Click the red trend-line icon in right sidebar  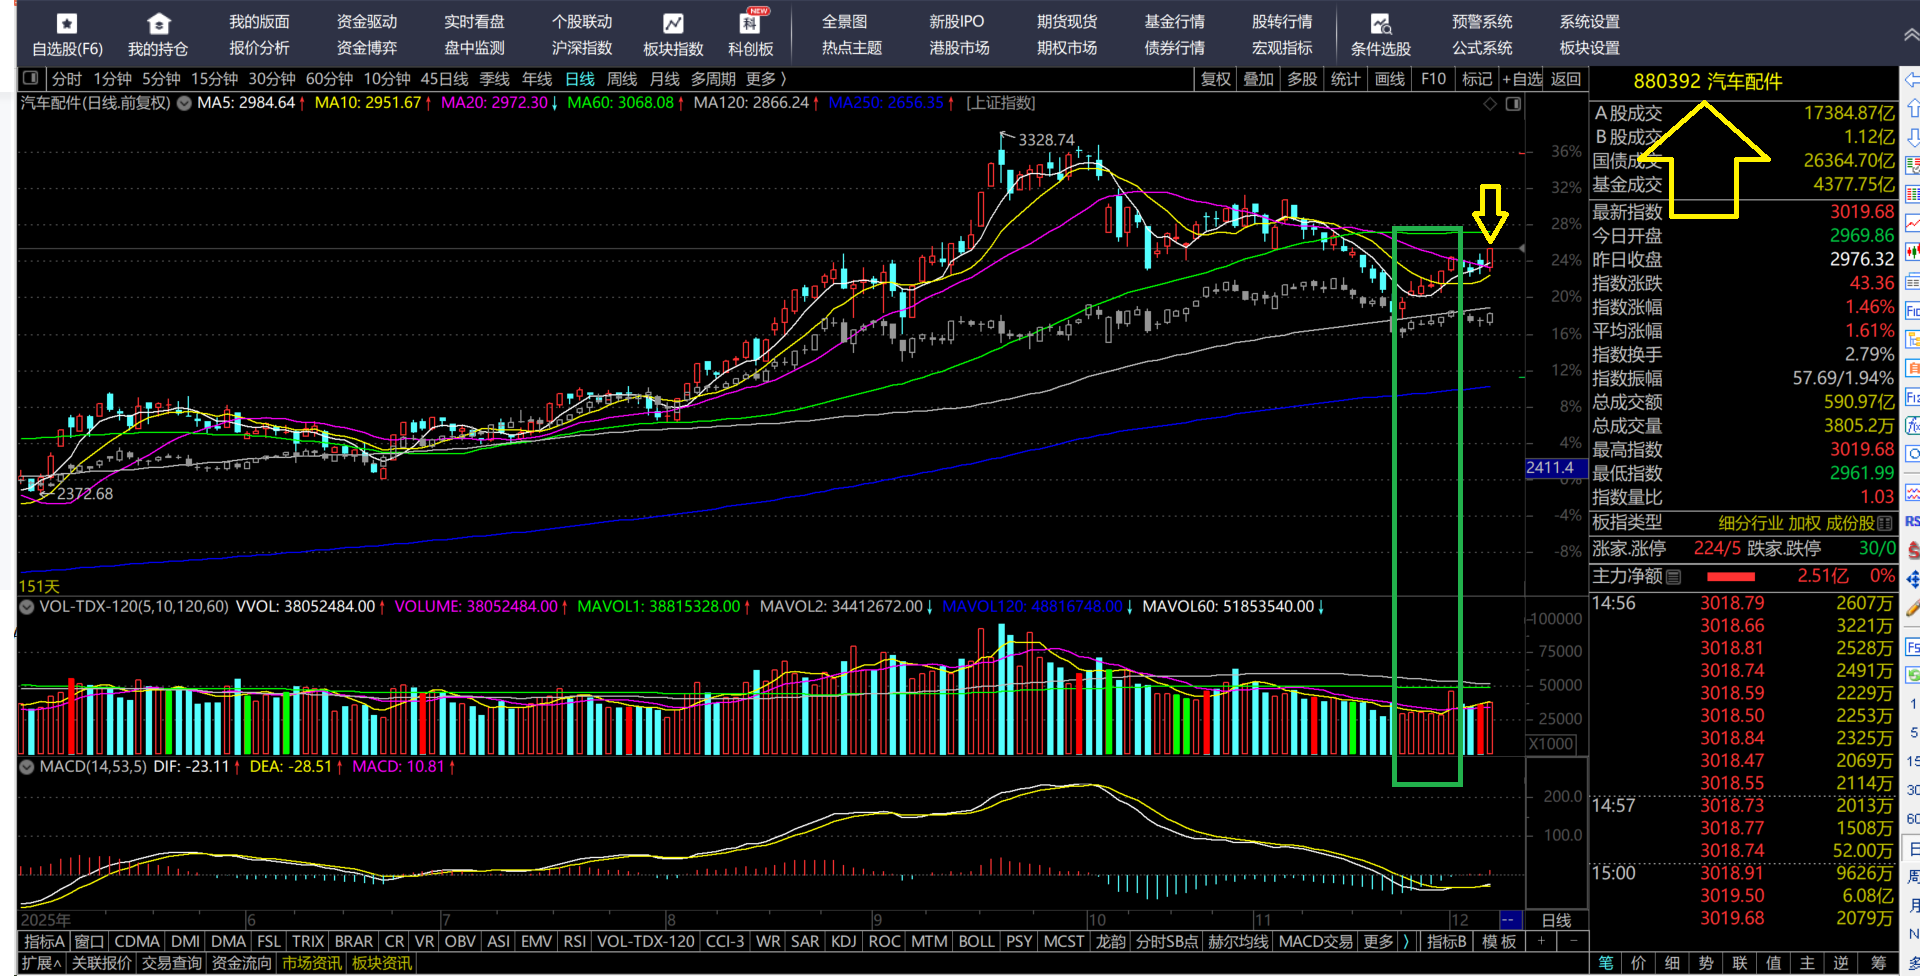click(1912, 222)
